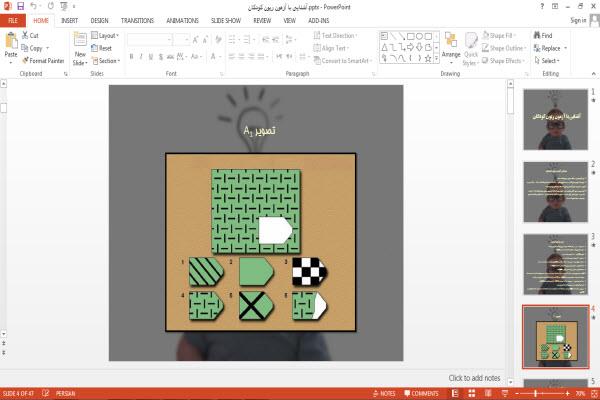Click Find in Editing group

(543, 36)
